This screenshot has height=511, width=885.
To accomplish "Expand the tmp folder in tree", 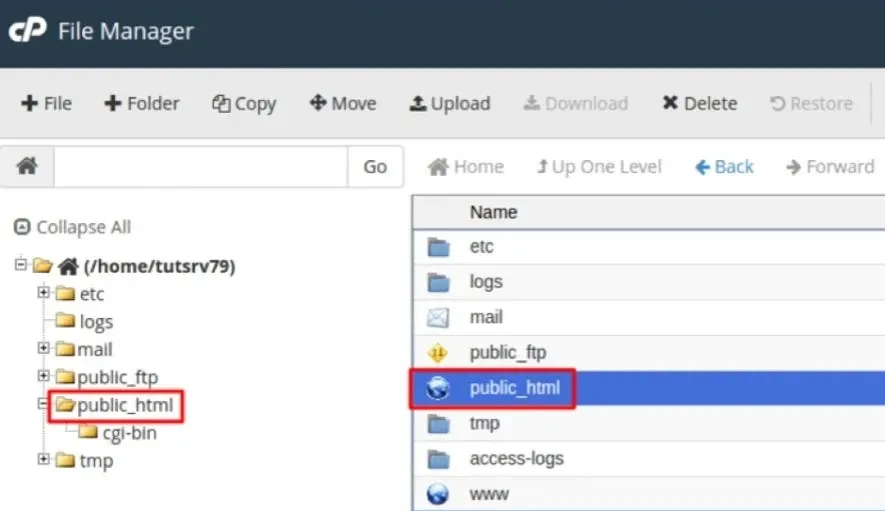I will (43, 460).
